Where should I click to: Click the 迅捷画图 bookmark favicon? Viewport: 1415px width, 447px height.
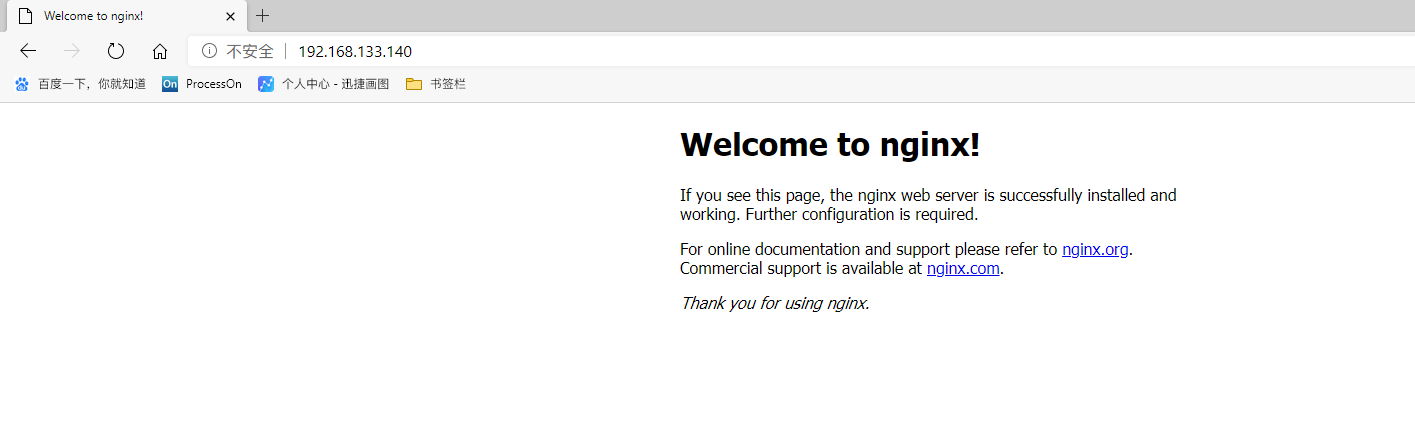pyautogui.click(x=266, y=84)
